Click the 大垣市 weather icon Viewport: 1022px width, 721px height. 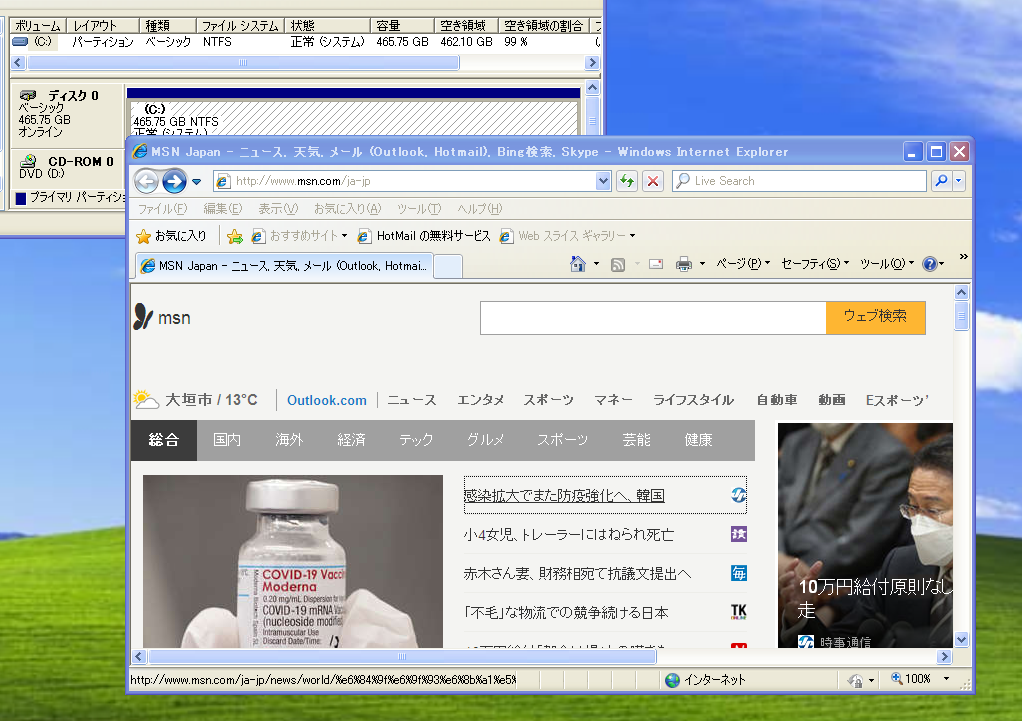coord(146,400)
